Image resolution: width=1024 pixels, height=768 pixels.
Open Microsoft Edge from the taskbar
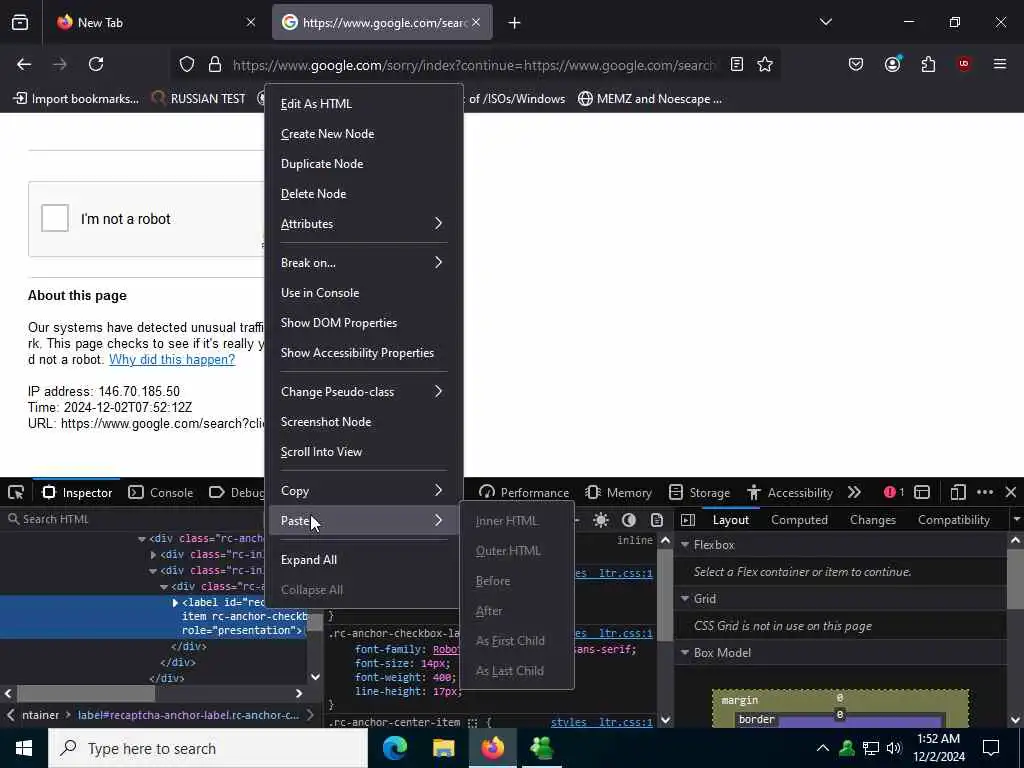tap(394, 748)
